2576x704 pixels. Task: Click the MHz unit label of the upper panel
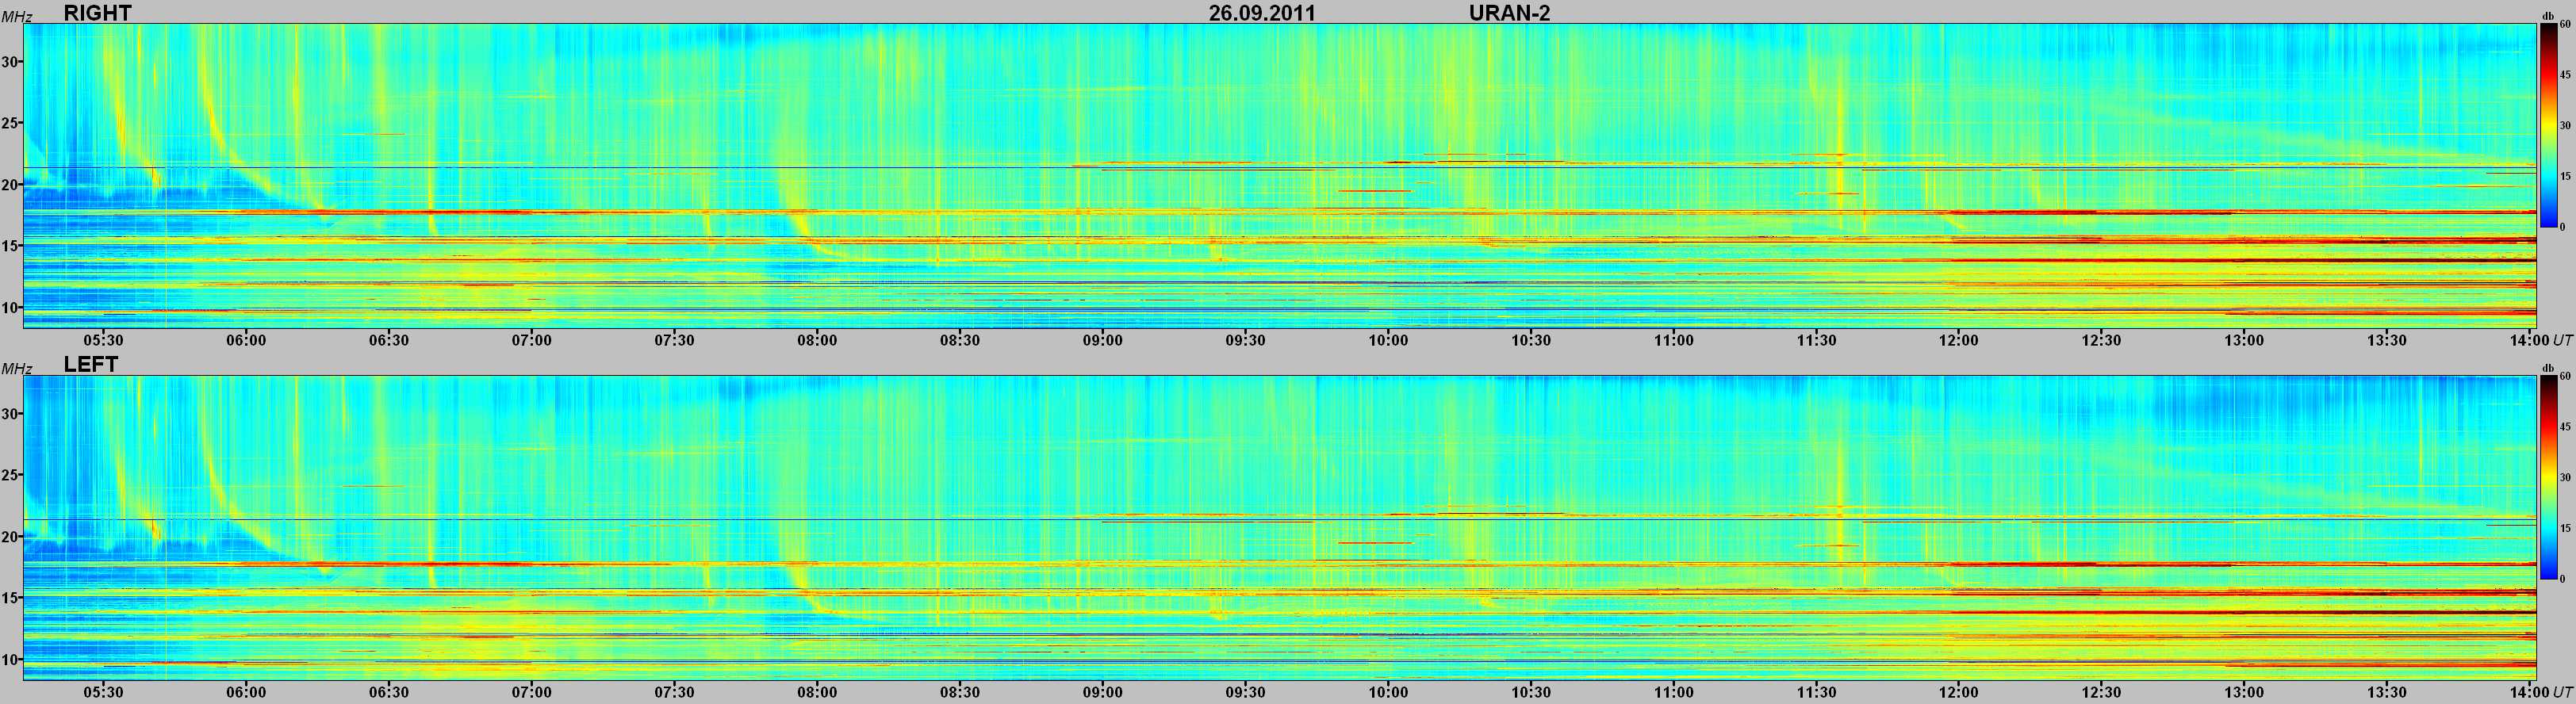click(x=16, y=17)
